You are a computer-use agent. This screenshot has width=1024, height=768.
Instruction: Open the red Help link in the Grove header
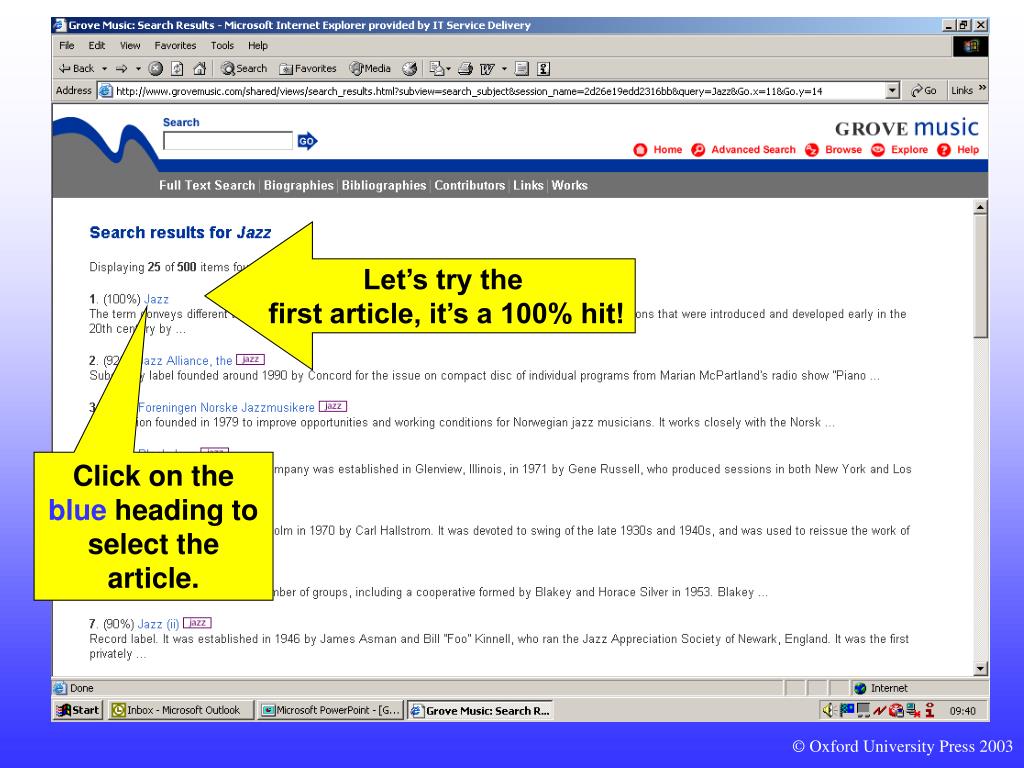click(x=968, y=150)
